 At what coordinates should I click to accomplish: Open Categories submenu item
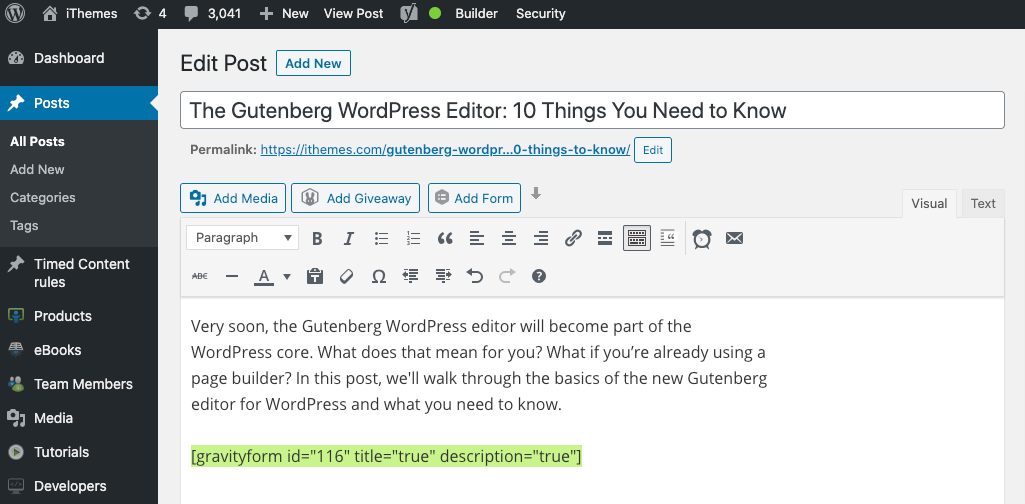click(42, 197)
